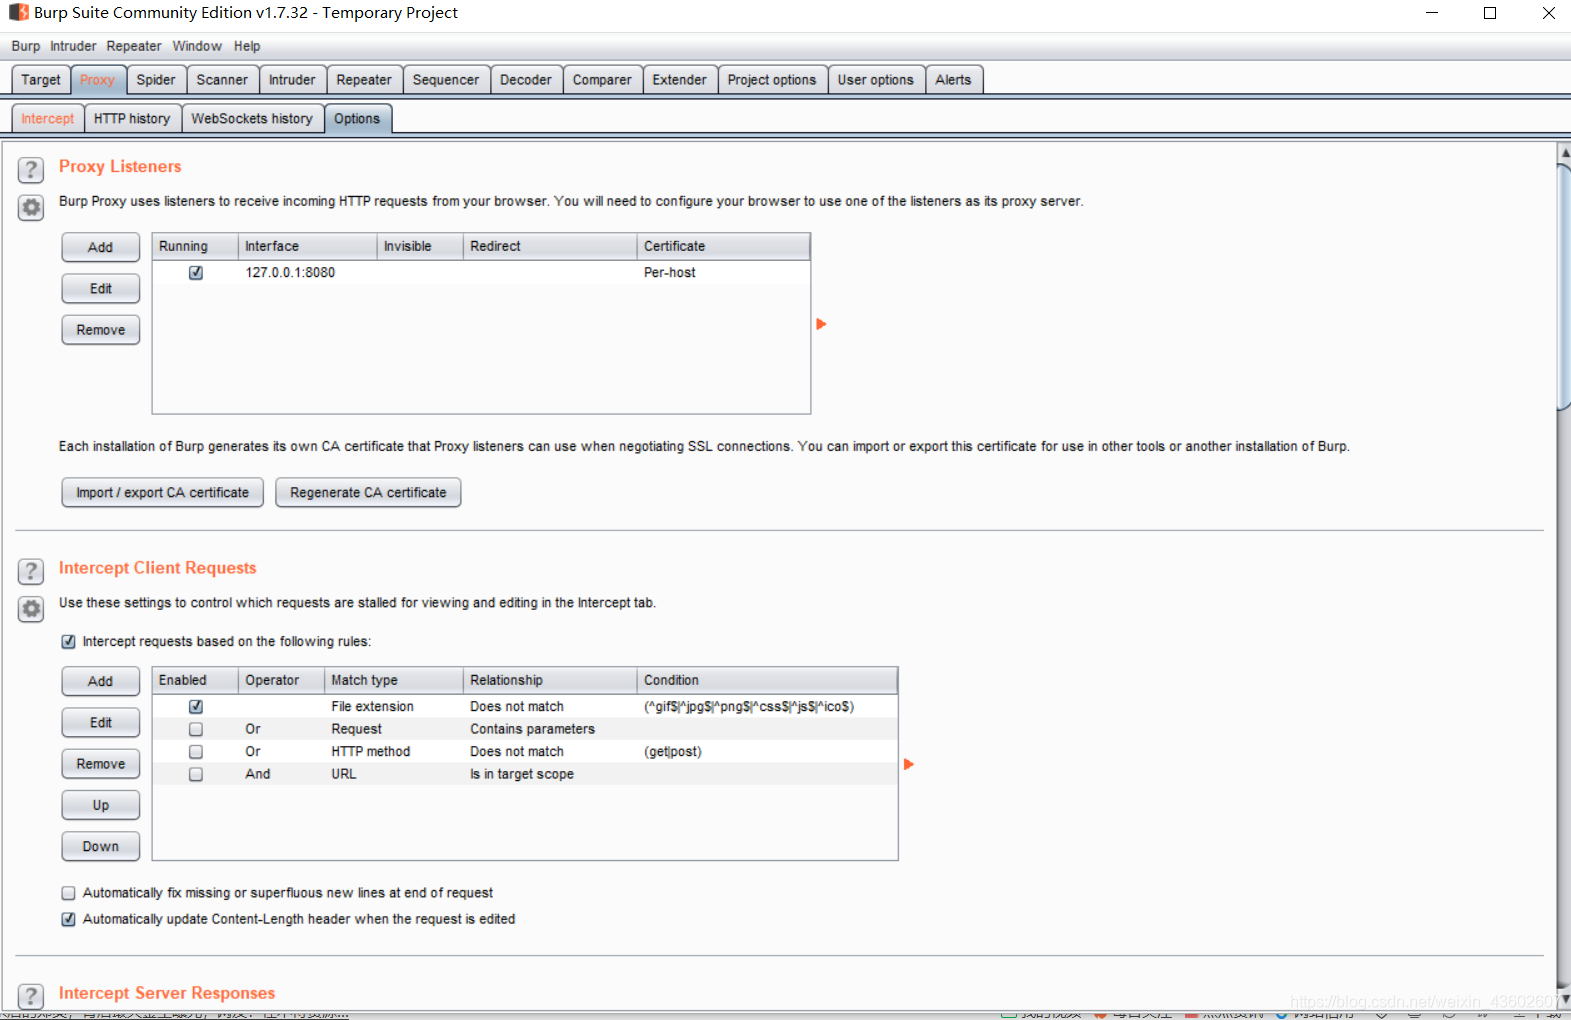1571x1020 pixels.
Task: Click Add button for intercept rules
Action: coord(101,681)
